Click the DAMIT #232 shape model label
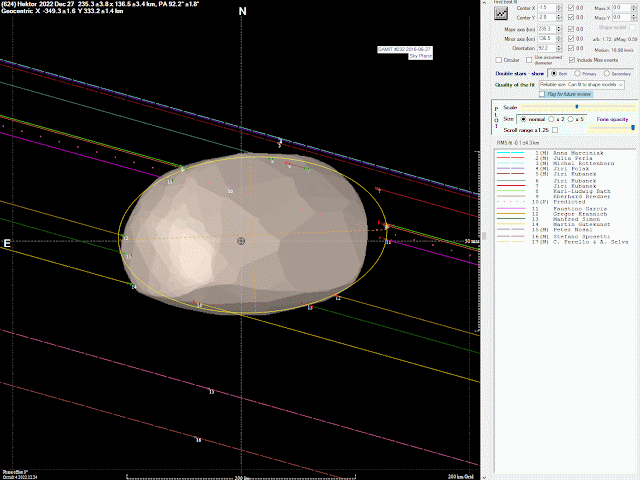This screenshot has height=480, width=640. [404, 49]
